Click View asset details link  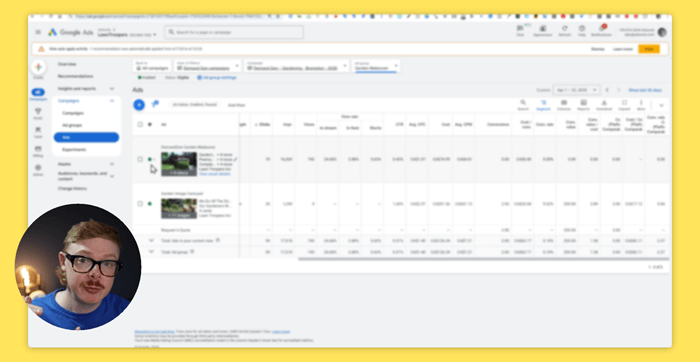(215, 174)
